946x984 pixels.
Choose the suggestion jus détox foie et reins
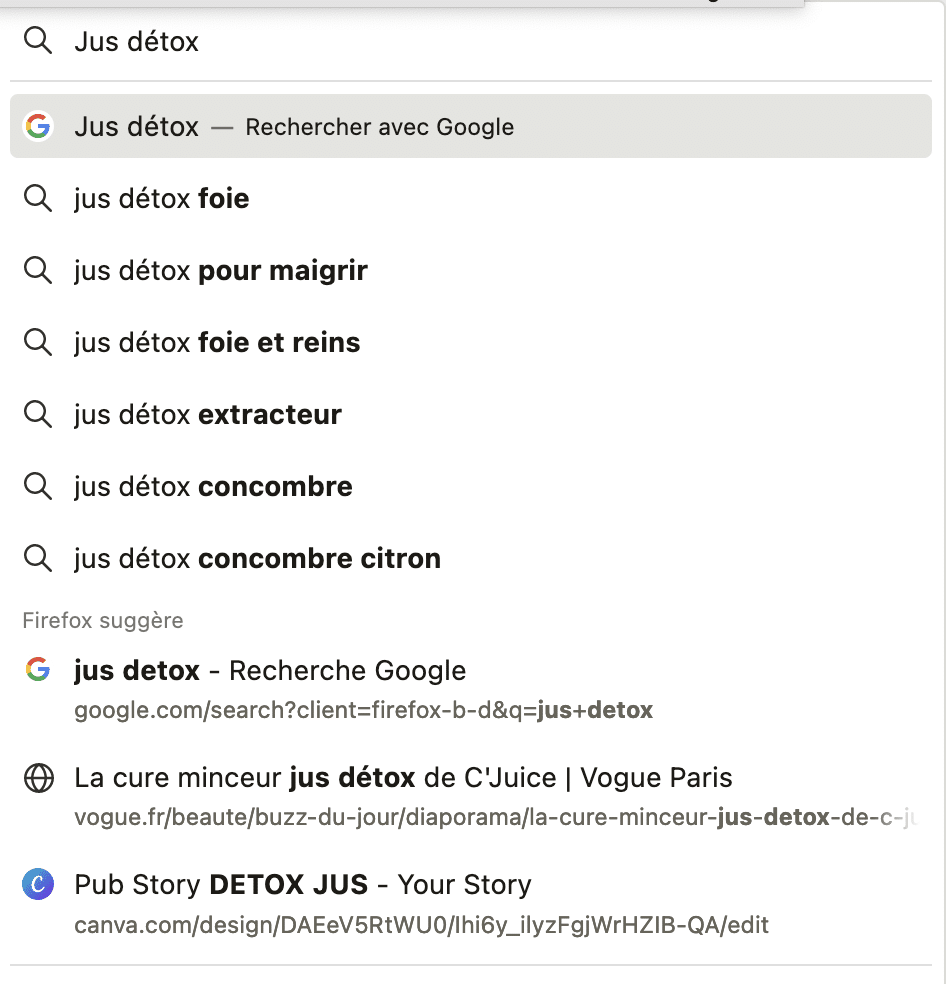[x=217, y=343]
